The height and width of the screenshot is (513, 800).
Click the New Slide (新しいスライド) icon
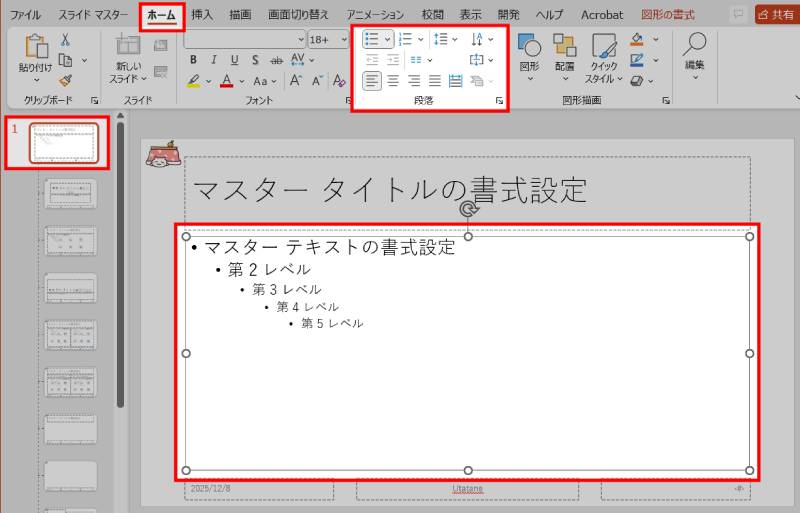pos(128,45)
